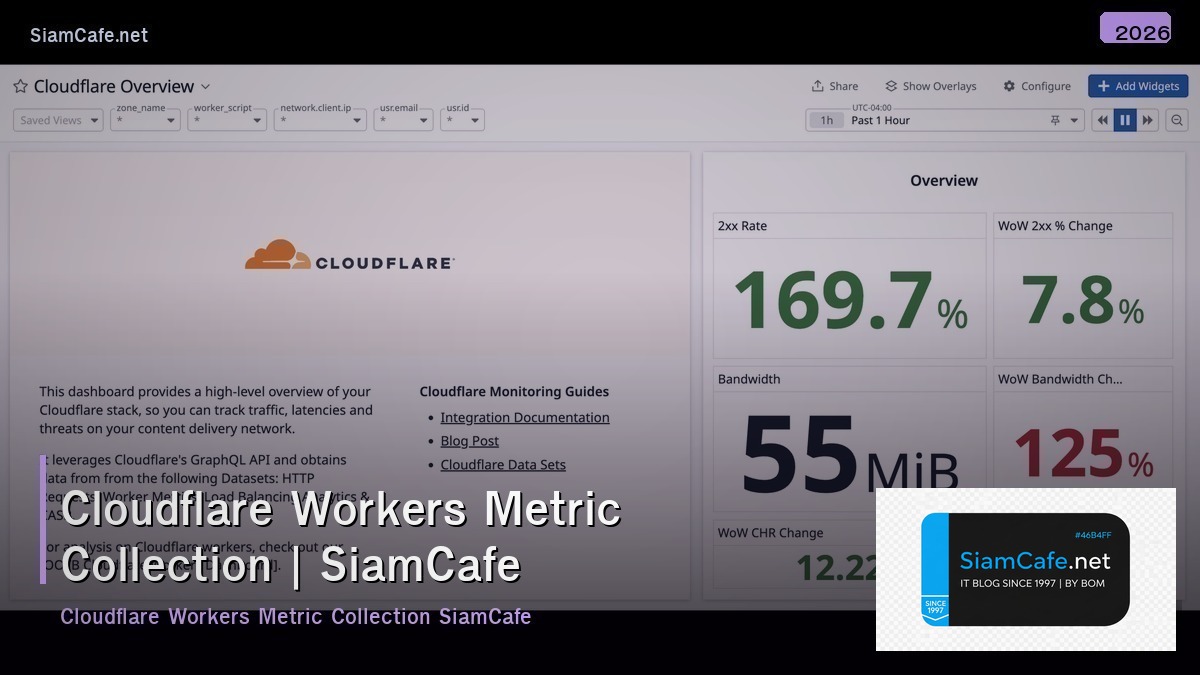This screenshot has width=1200, height=675.
Task: Open the zoom-out magnifier control
Action: click(x=1176, y=119)
